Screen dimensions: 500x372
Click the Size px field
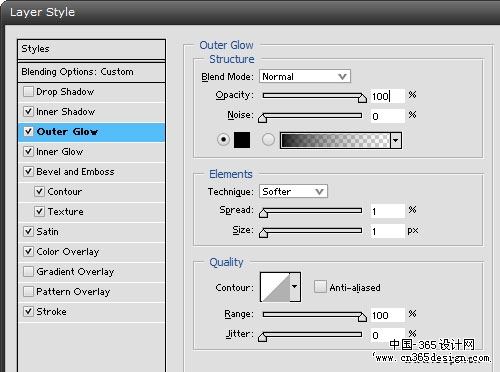click(388, 231)
